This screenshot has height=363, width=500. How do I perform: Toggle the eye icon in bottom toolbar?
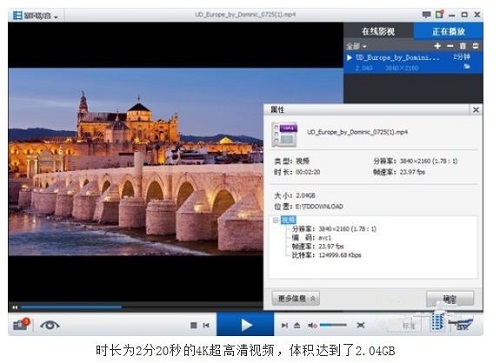pos(50,324)
